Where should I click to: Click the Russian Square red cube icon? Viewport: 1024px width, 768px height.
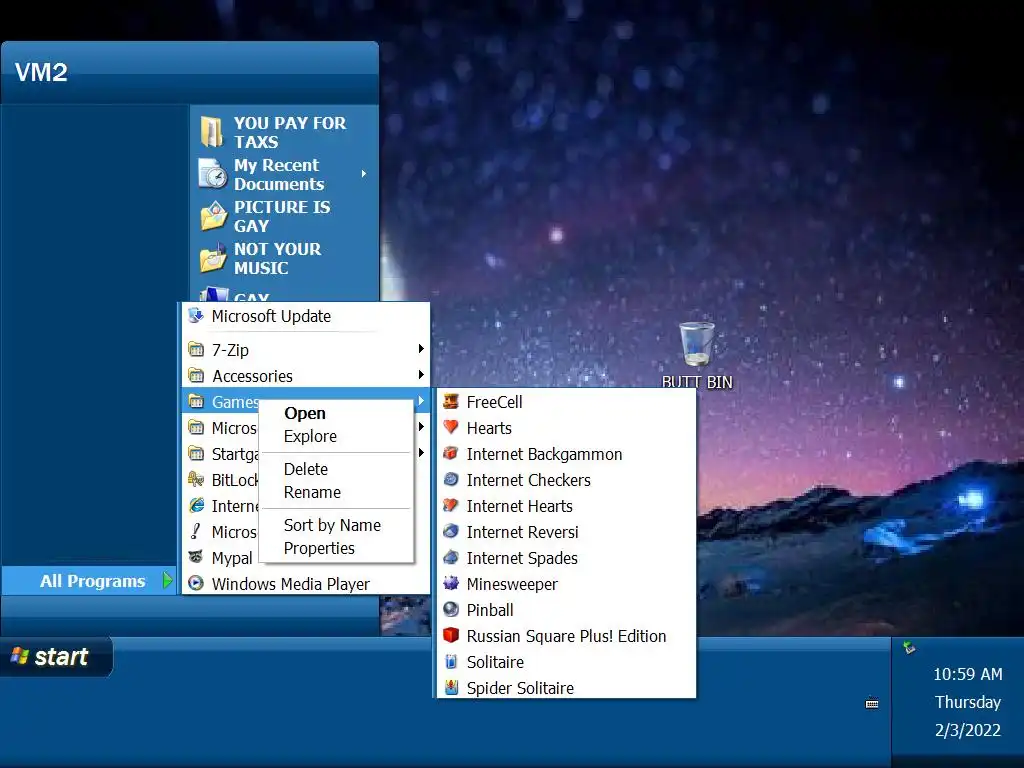click(x=451, y=635)
